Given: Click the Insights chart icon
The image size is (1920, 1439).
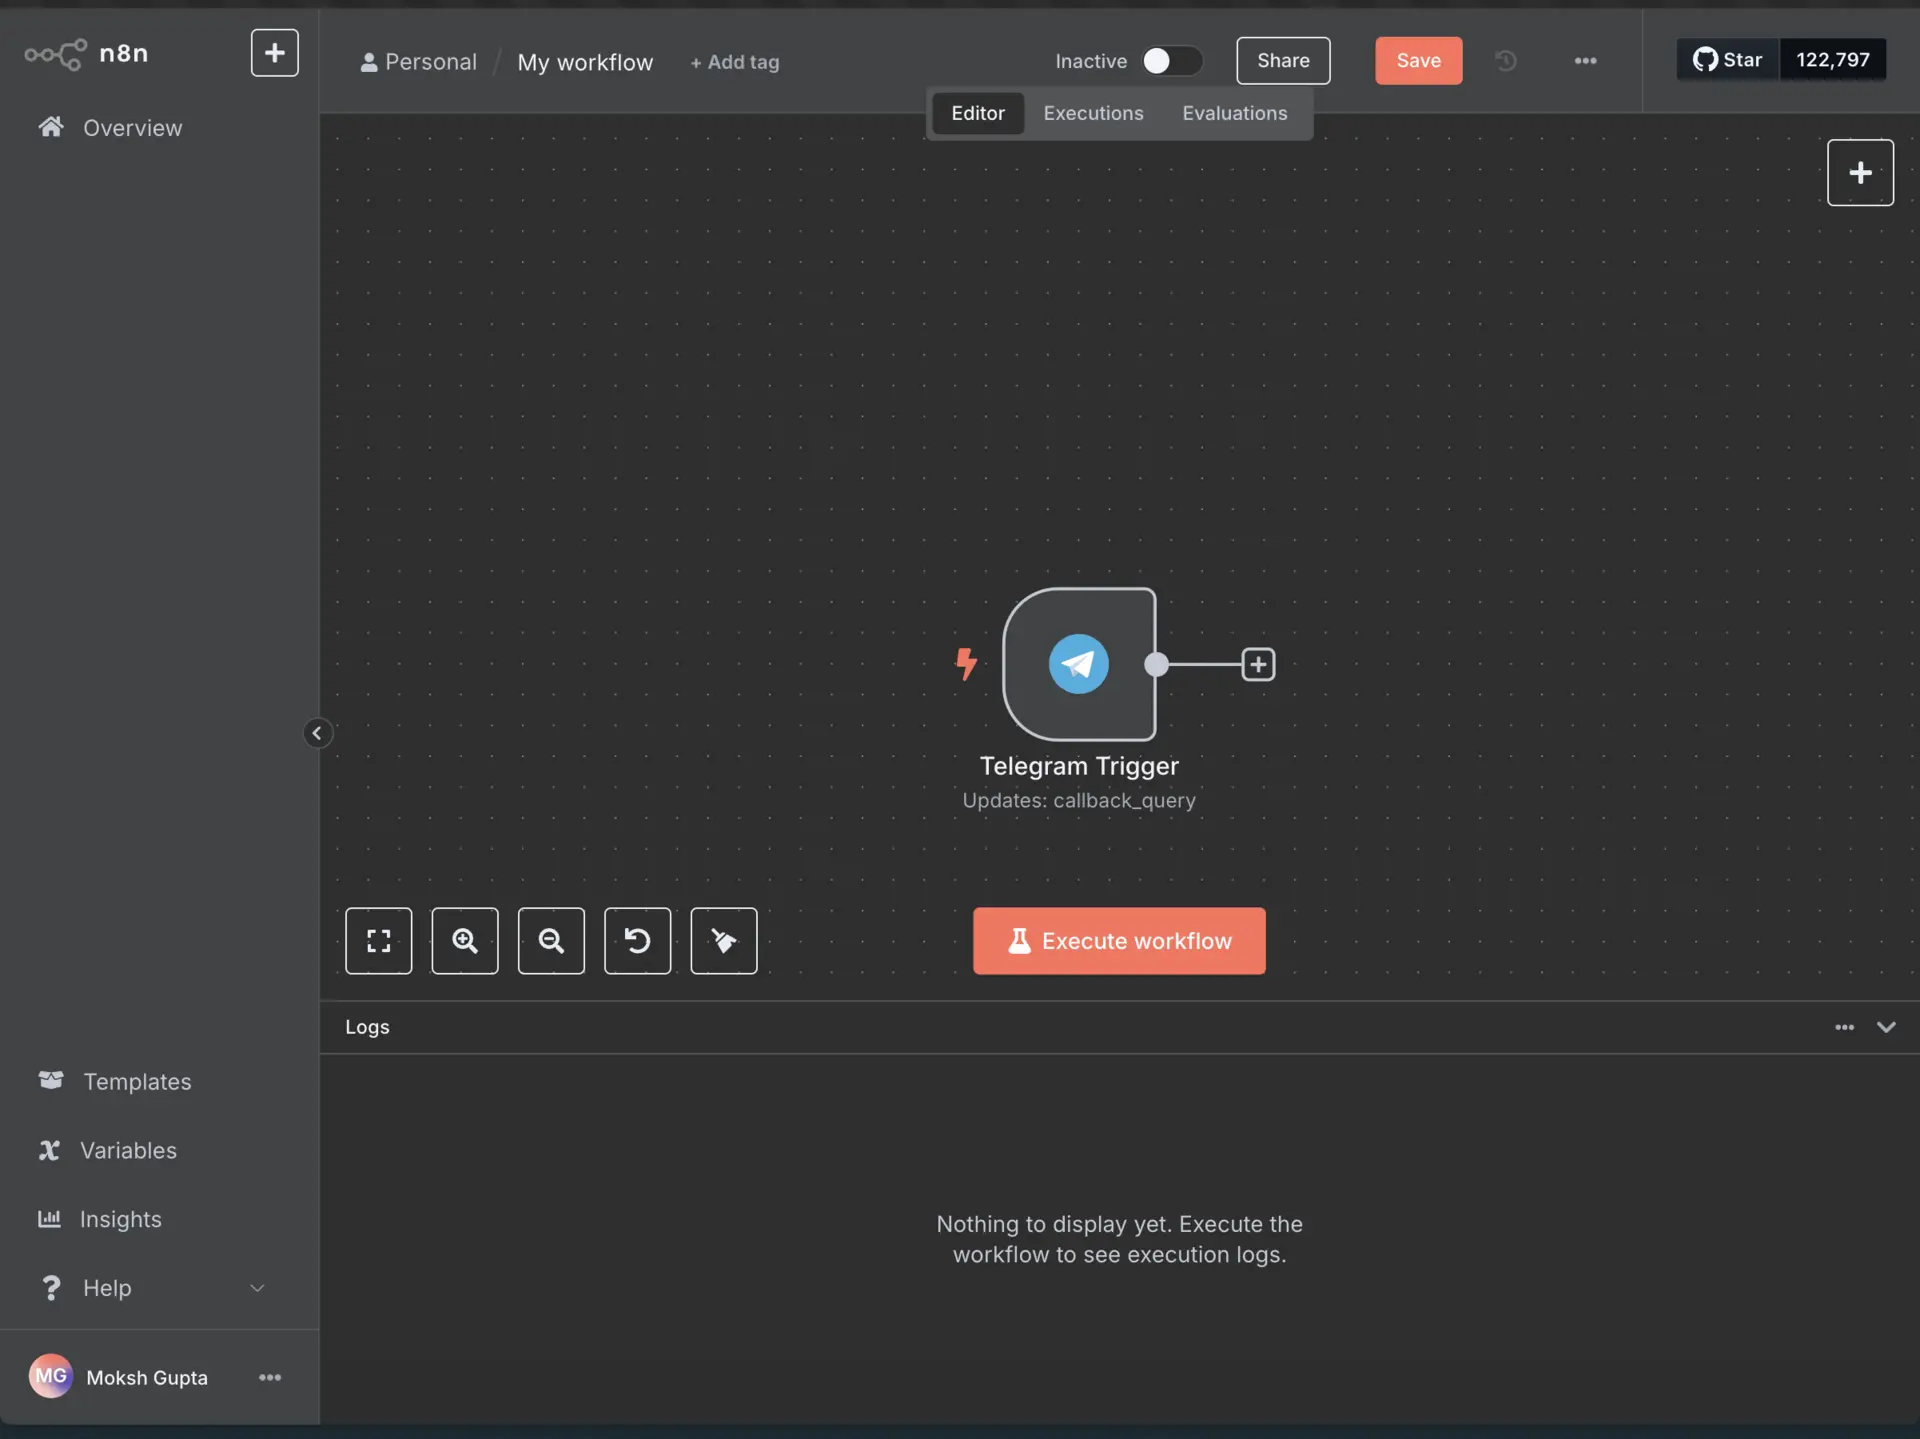Looking at the screenshot, I should 49,1218.
